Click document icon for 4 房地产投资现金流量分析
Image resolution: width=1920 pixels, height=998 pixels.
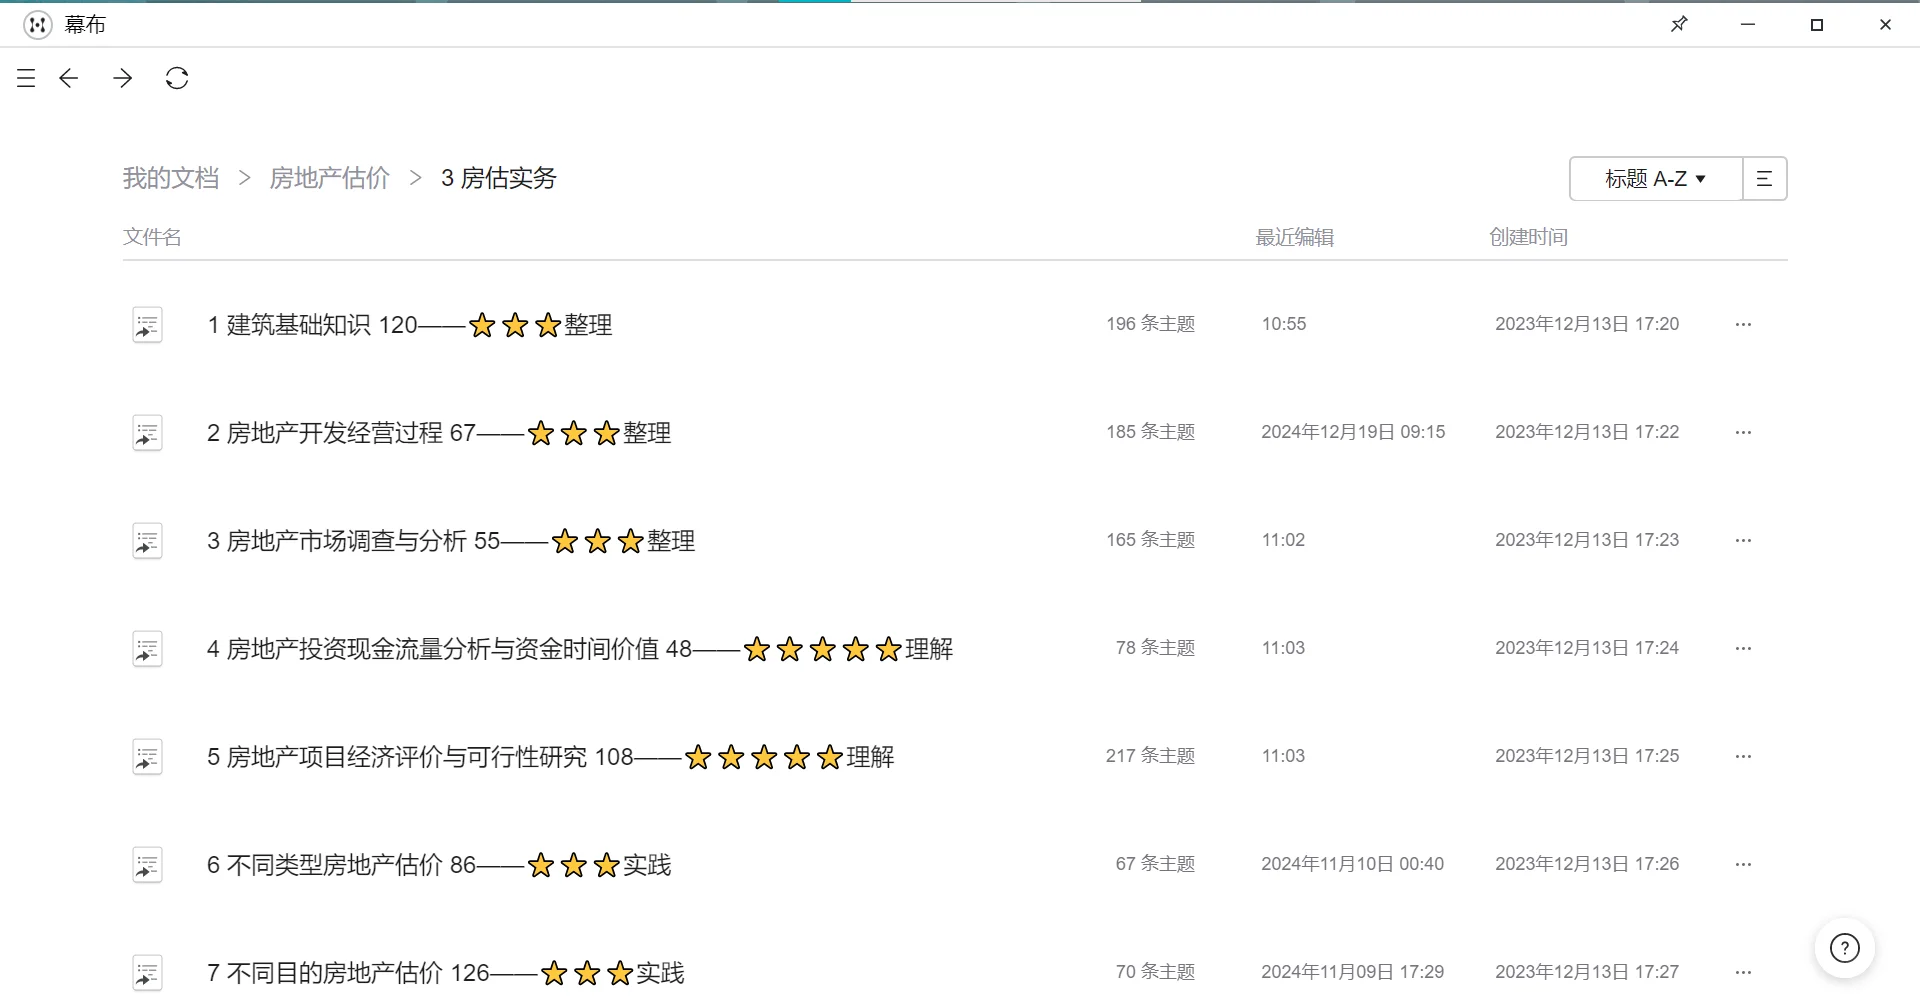(x=147, y=649)
